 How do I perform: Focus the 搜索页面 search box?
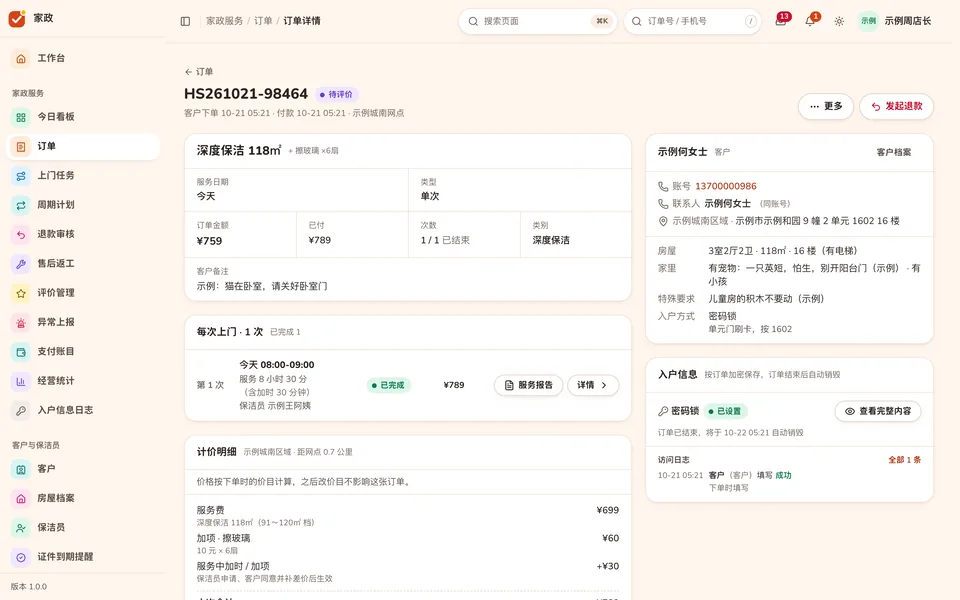pos(538,21)
